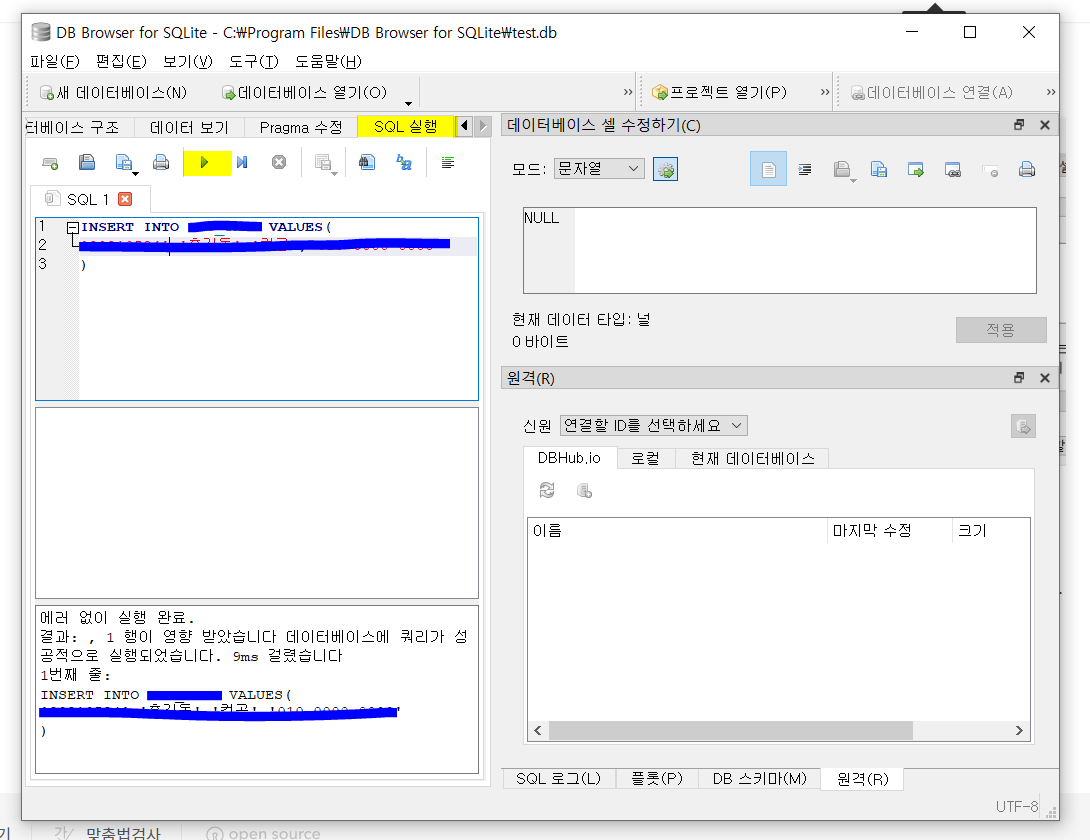Click link cell icon in cell editor
The image size is (1090, 840).
coord(953,169)
